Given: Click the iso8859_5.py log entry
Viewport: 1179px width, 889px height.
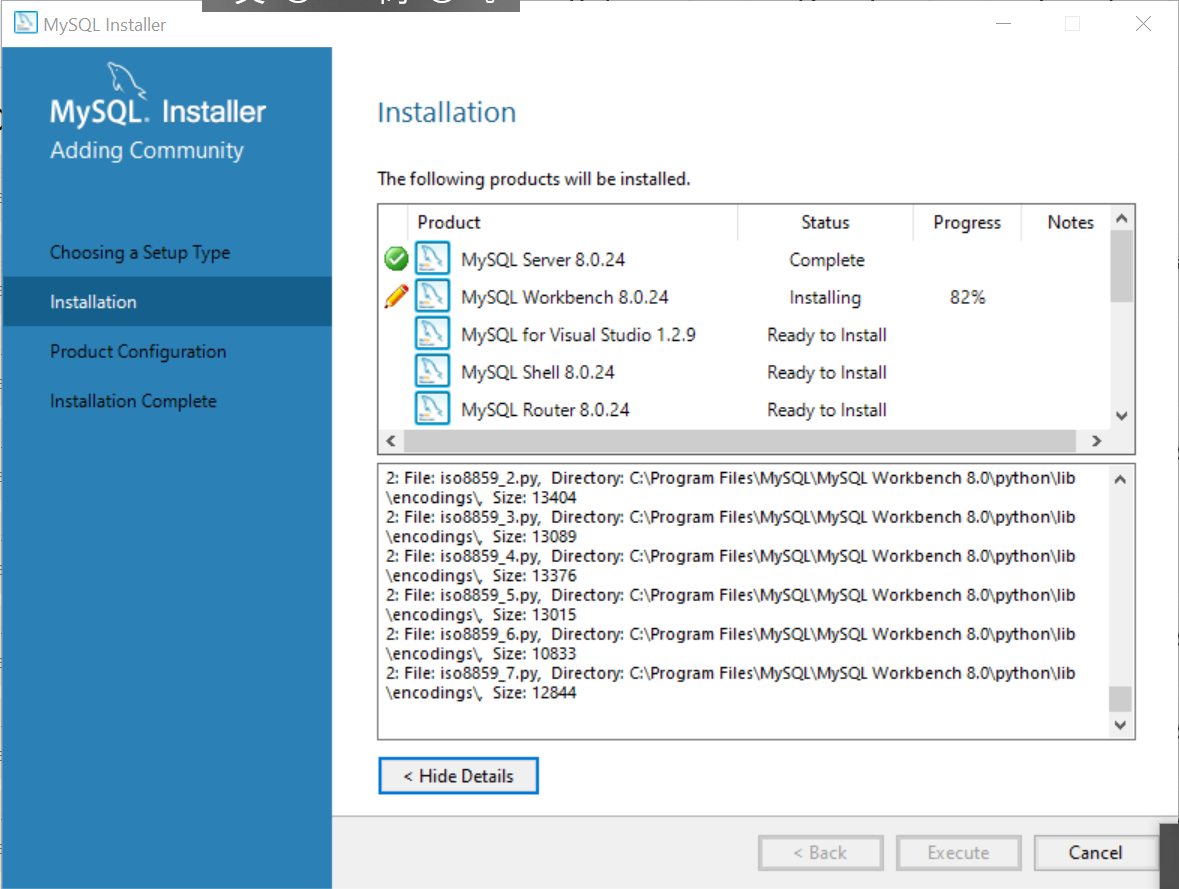Looking at the screenshot, I should point(730,605).
